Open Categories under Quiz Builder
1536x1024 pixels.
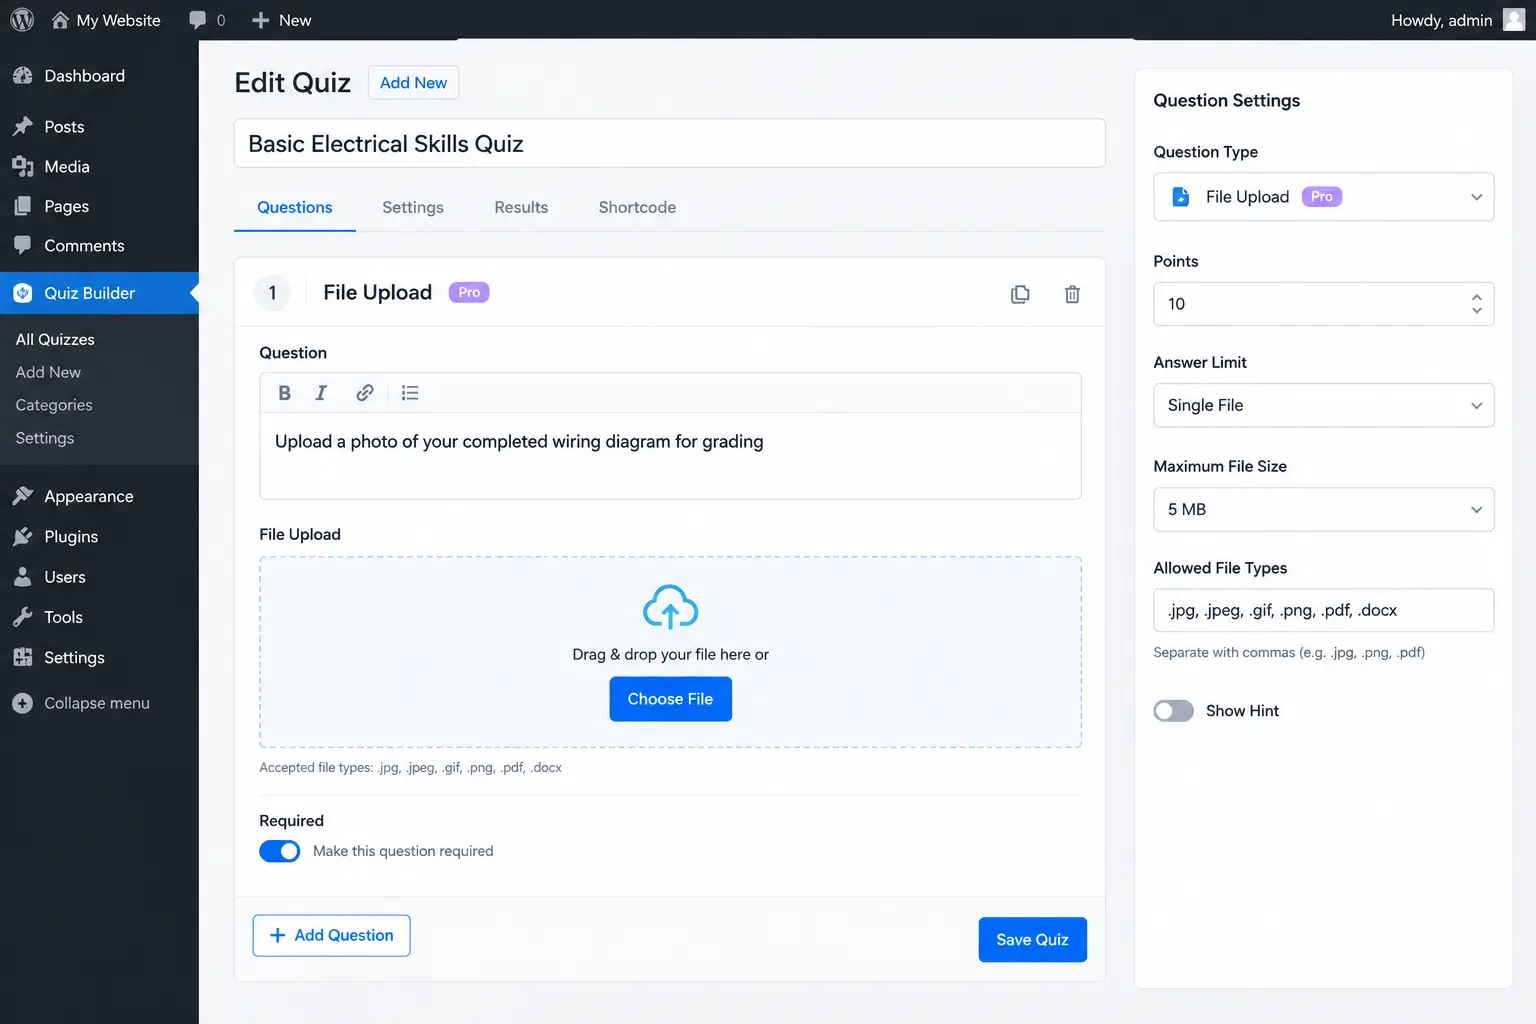(54, 405)
